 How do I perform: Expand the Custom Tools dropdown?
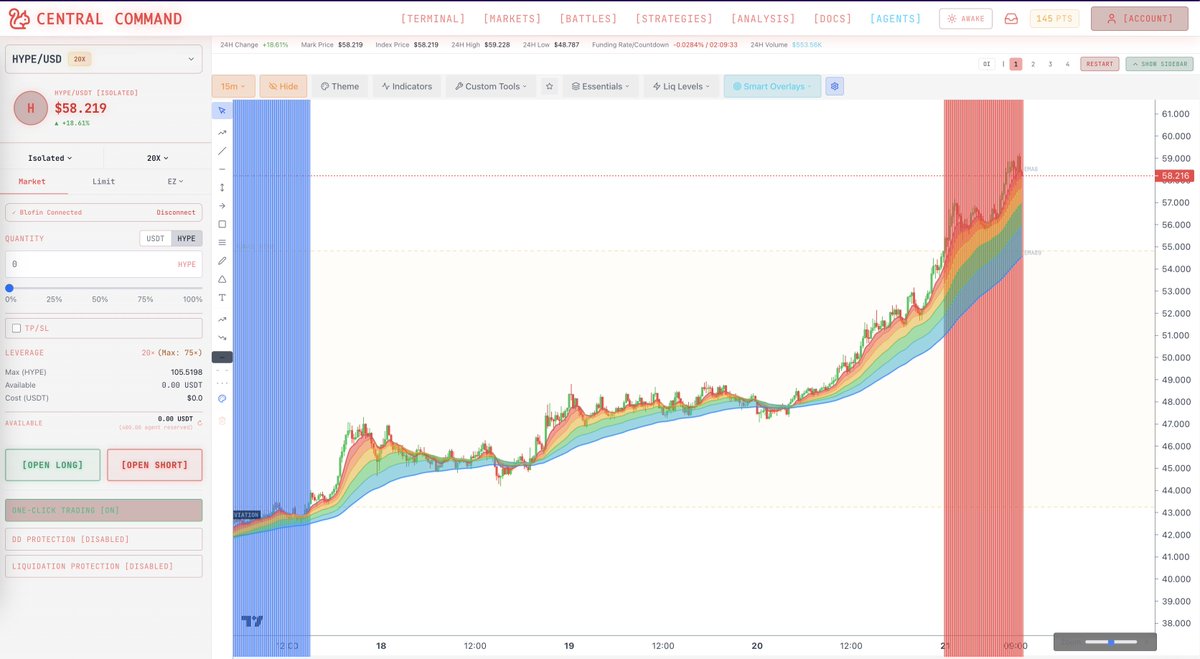click(490, 86)
